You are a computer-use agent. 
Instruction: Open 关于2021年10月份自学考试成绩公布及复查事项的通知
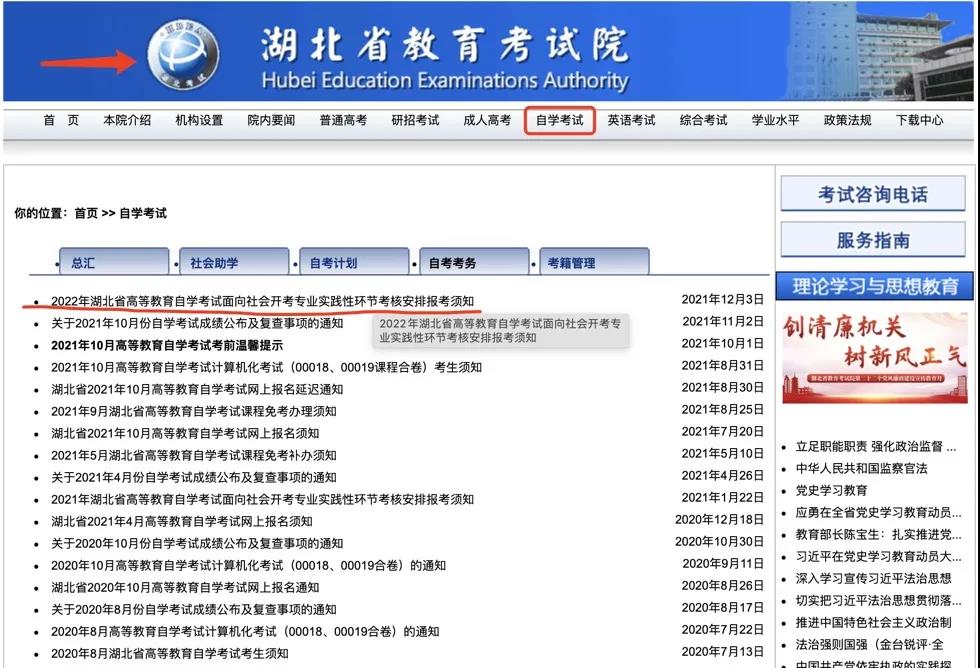click(x=197, y=323)
